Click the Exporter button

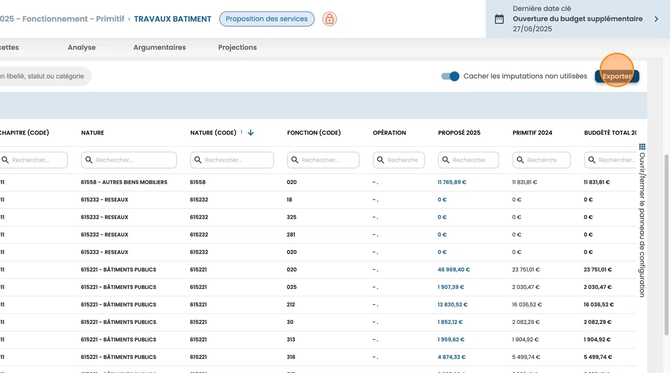pos(617,76)
